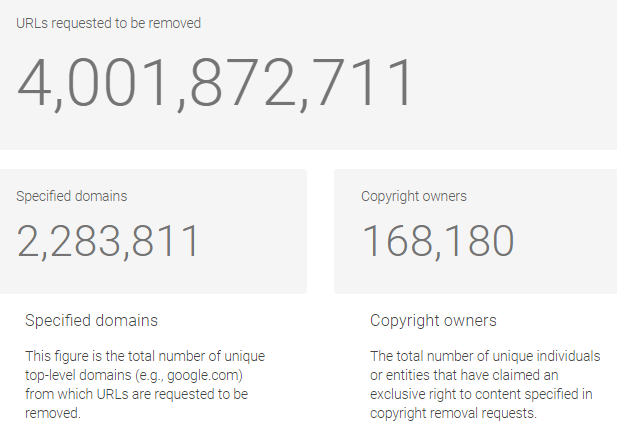Click 'exclusive right to content specified in' line
This screenshot has height=437, width=617.
pos(481,394)
